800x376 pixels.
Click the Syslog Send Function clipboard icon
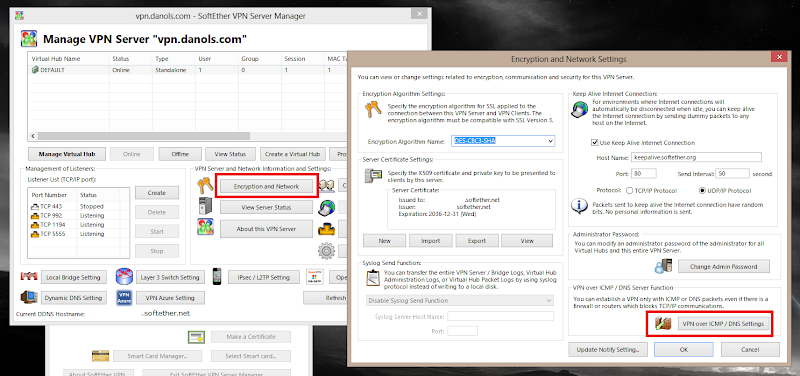373,278
